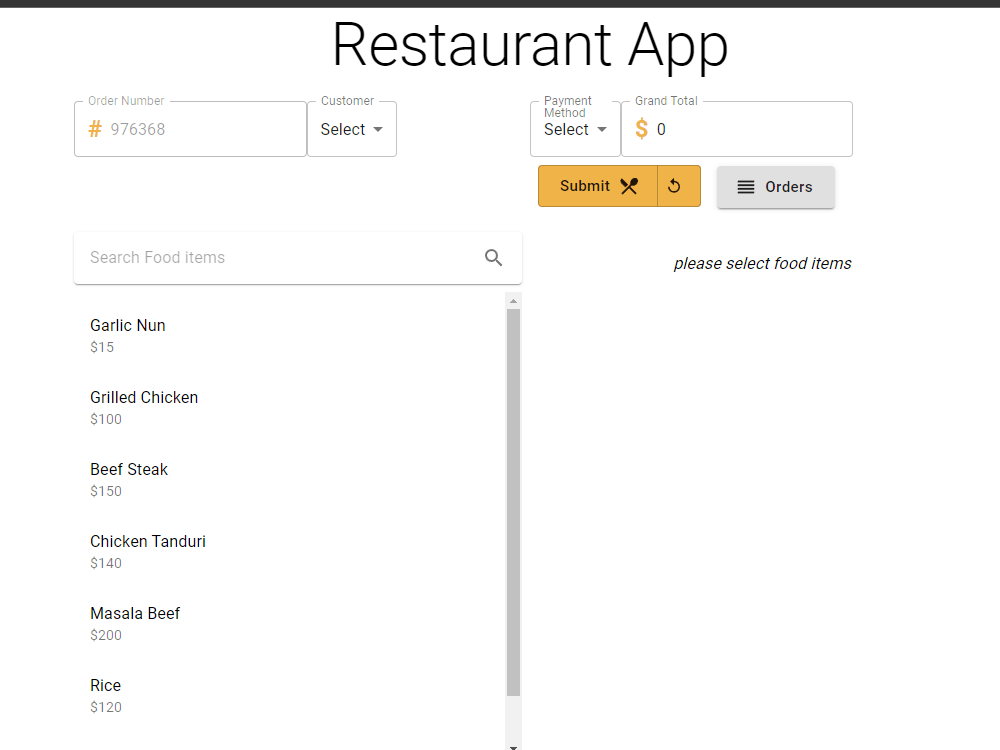Click the dropdown arrow in Customer select
The width and height of the screenshot is (1000, 750).
click(379, 129)
